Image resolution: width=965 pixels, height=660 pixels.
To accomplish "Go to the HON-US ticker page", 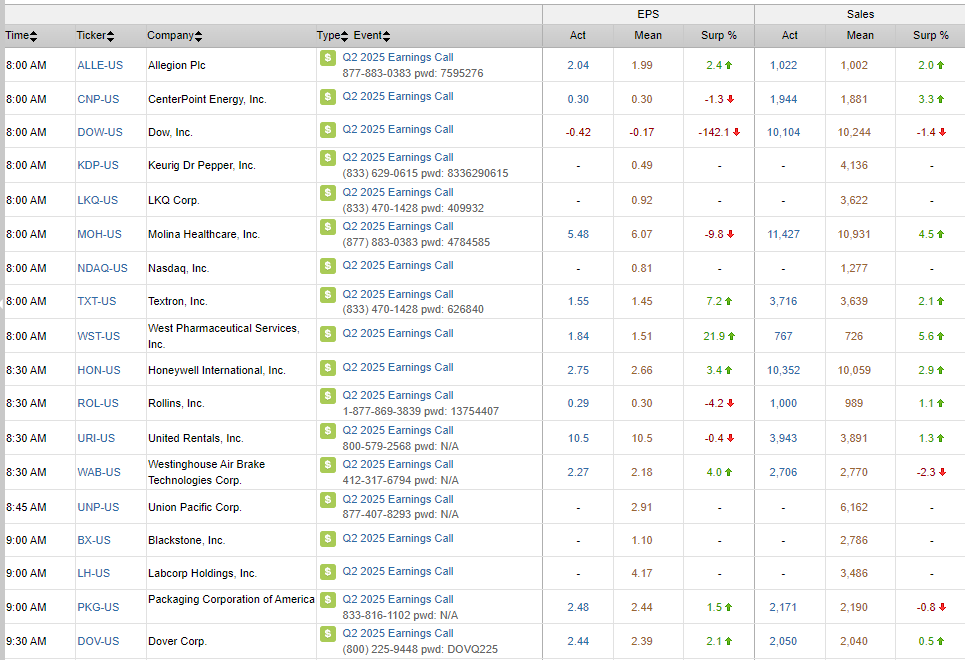I will tap(98, 371).
